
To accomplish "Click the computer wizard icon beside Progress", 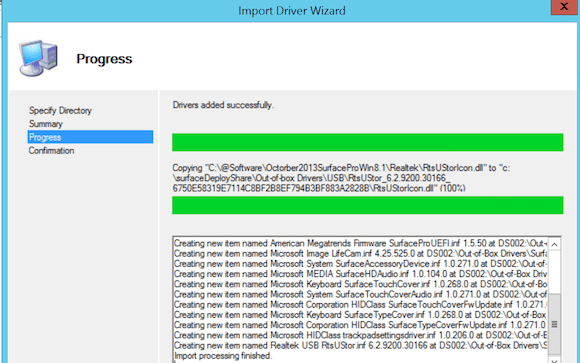I will click(39, 58).
